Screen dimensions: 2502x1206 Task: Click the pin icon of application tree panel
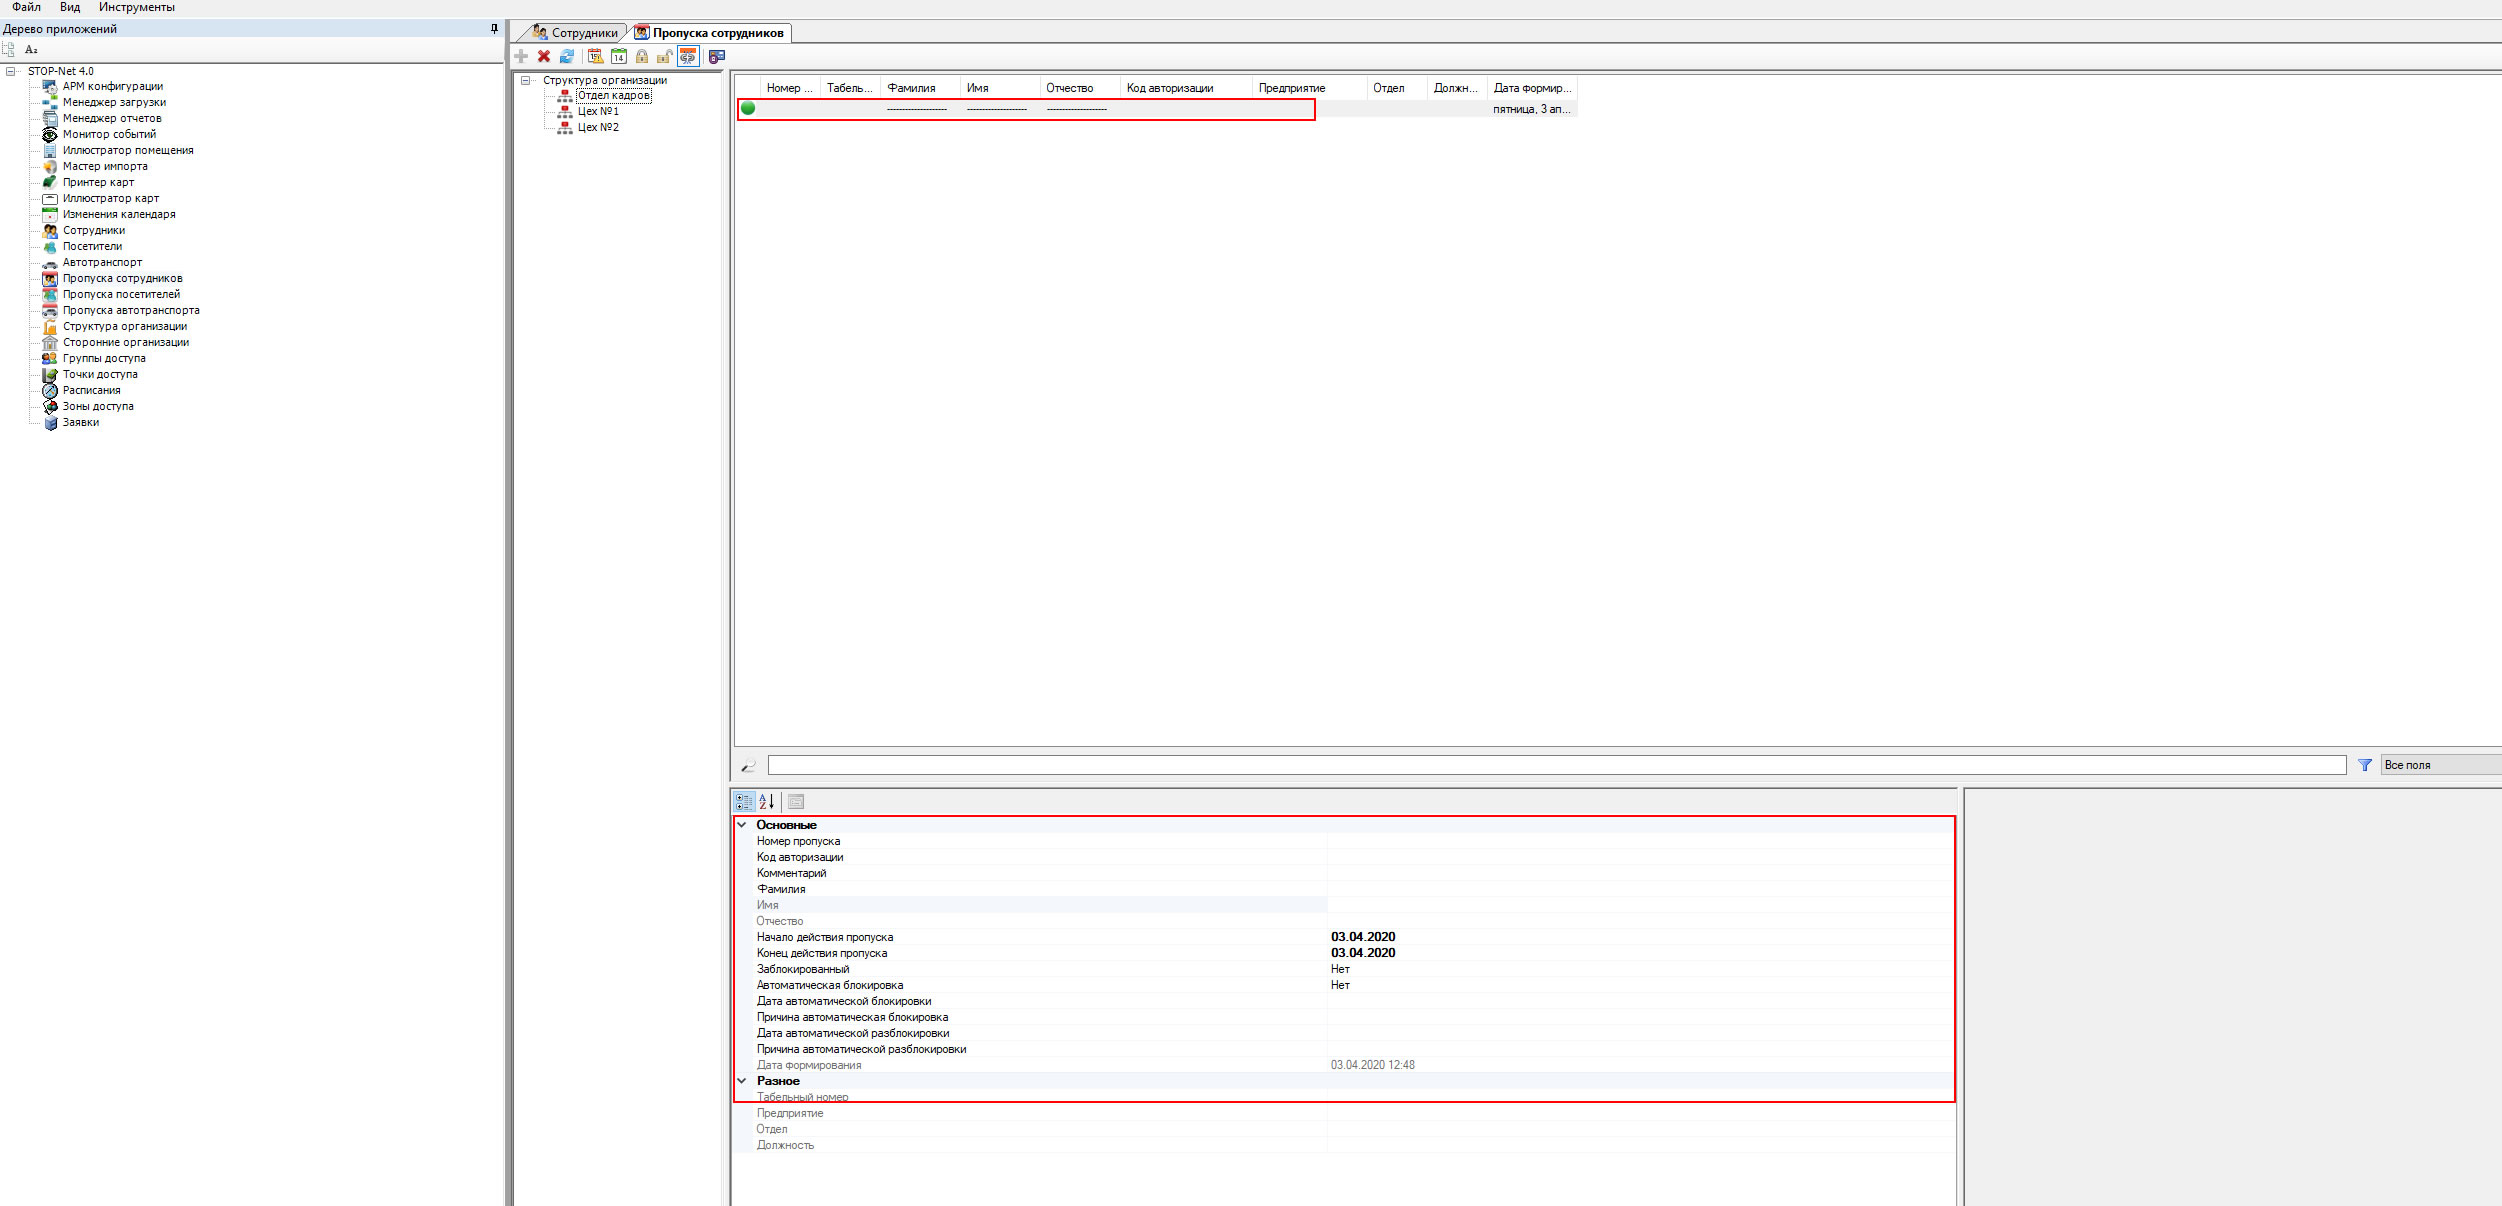click(x=494, y=29)
